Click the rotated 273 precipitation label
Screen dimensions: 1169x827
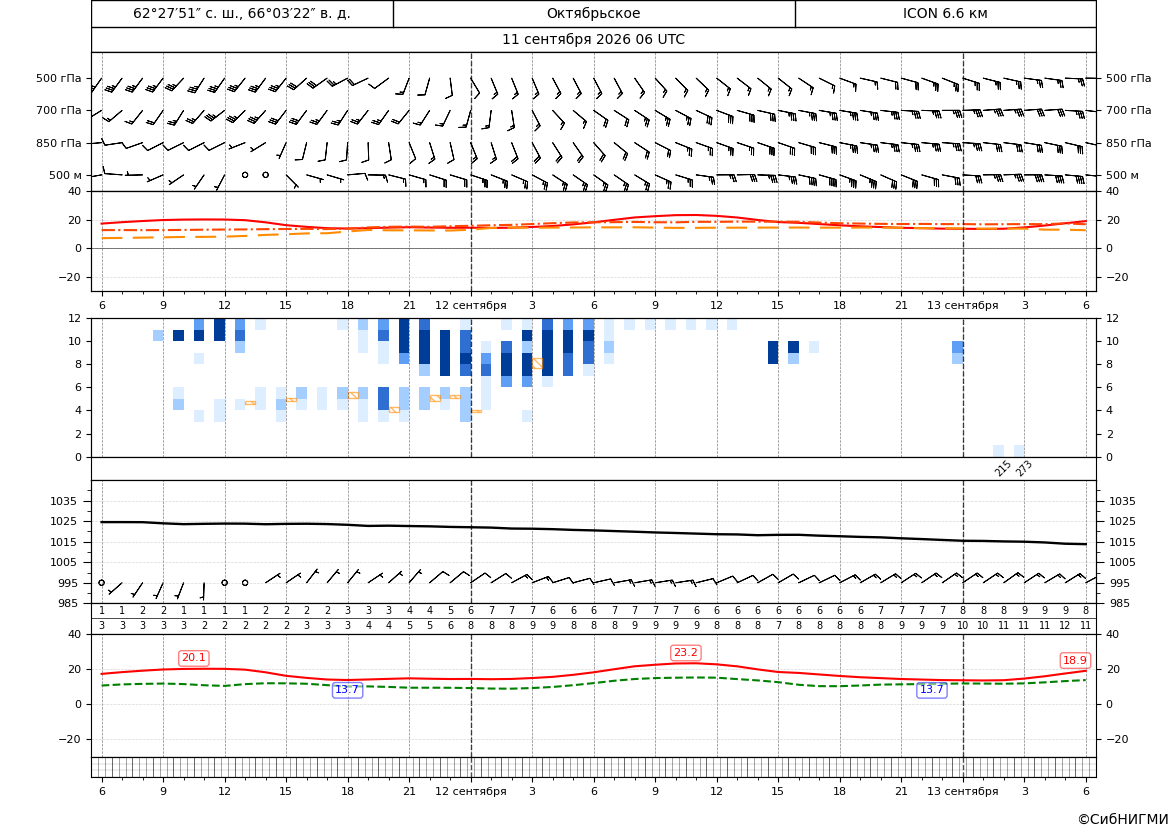[1024, 468]
